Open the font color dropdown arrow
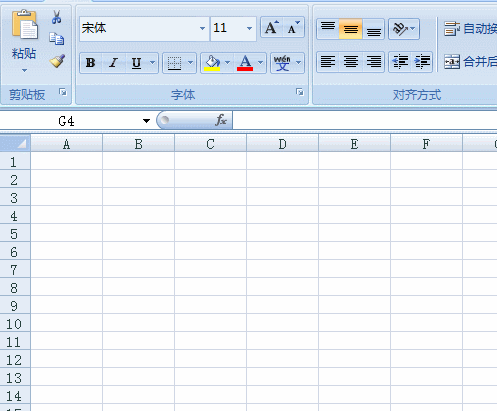The width and height of the screenshot is (497, 411). click(x=261, y=63)
